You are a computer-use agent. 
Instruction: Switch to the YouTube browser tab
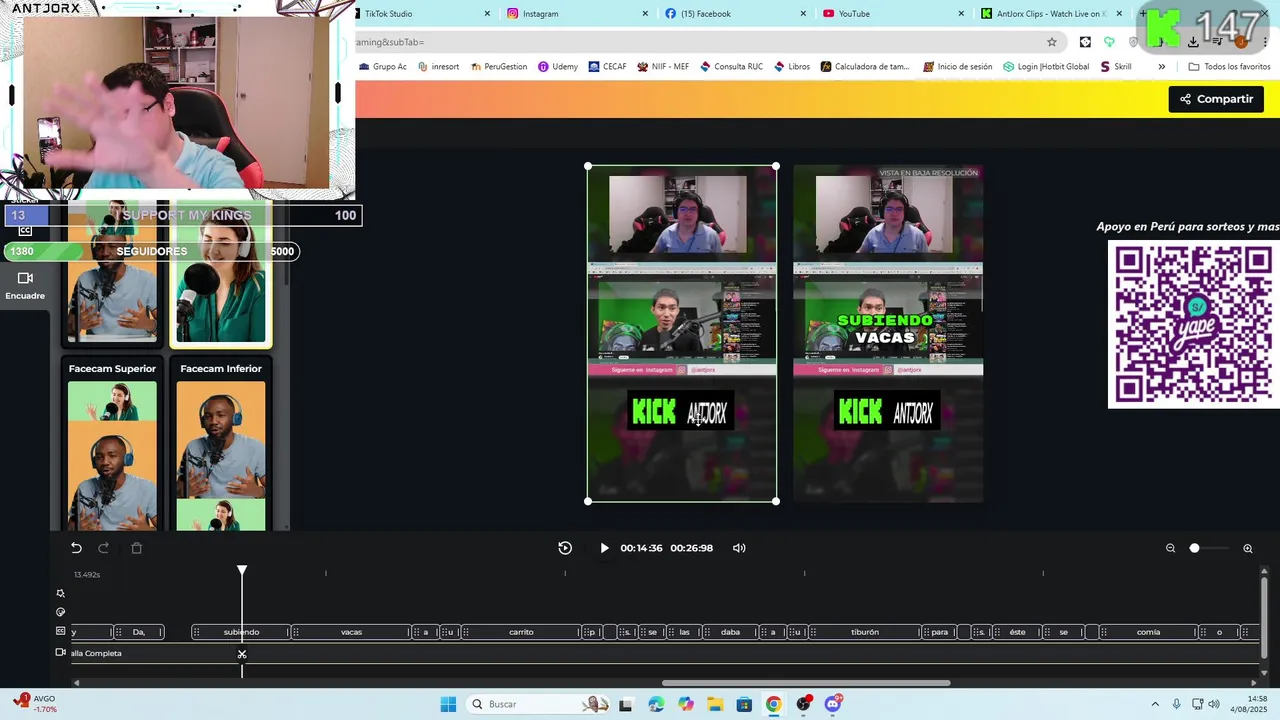pyautogui.click(x=891, y=14)
